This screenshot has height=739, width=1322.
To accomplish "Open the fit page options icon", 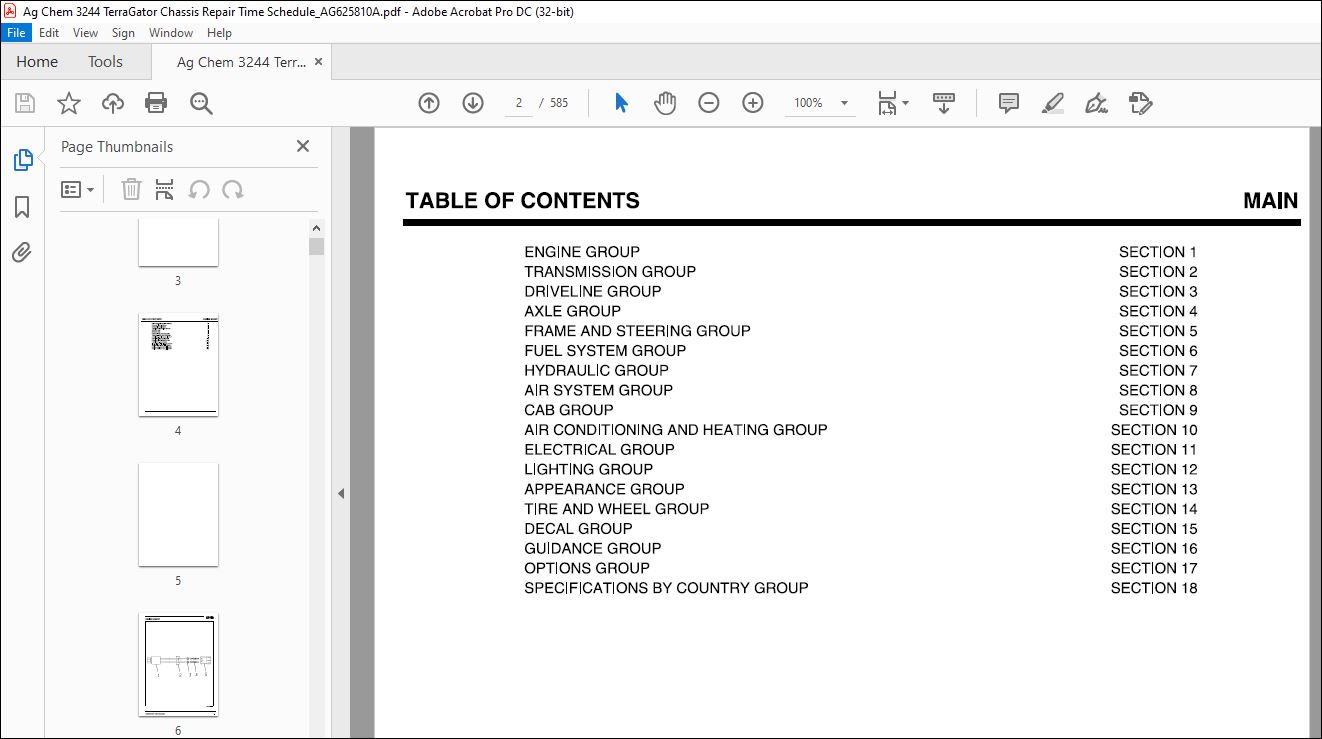I will [893, 103].
